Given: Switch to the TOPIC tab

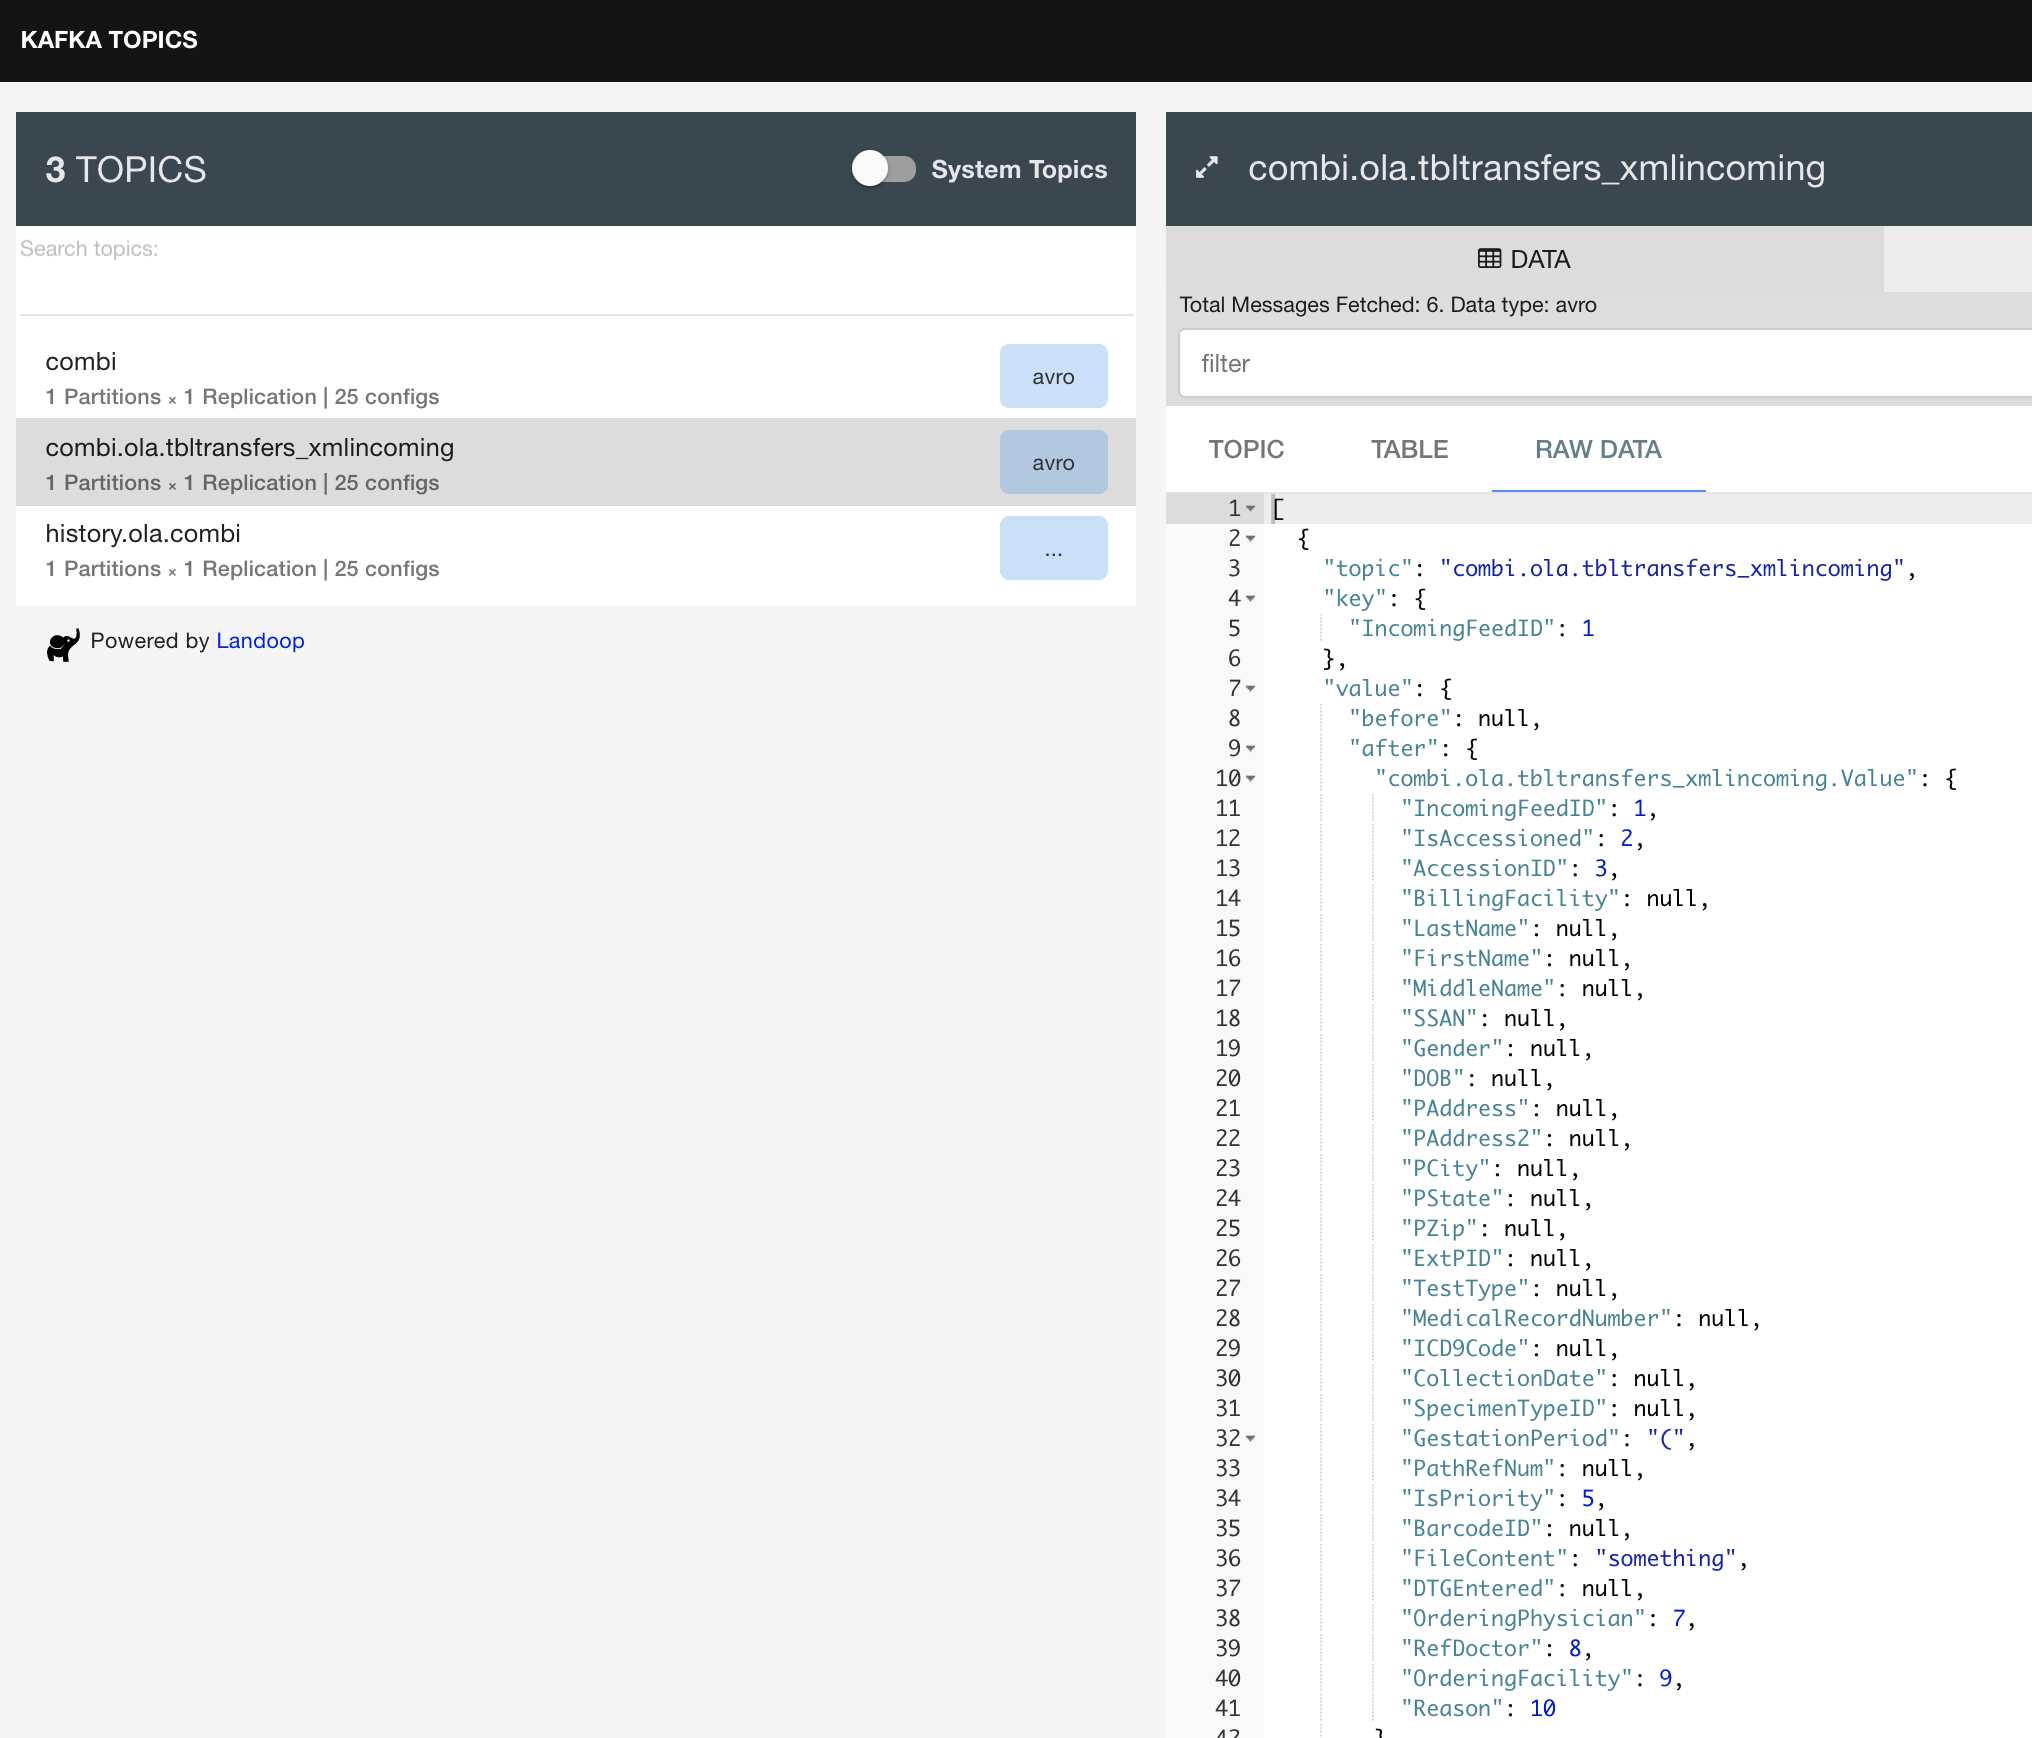Looking at the screenshot, I should click(x=1246, y=449).
